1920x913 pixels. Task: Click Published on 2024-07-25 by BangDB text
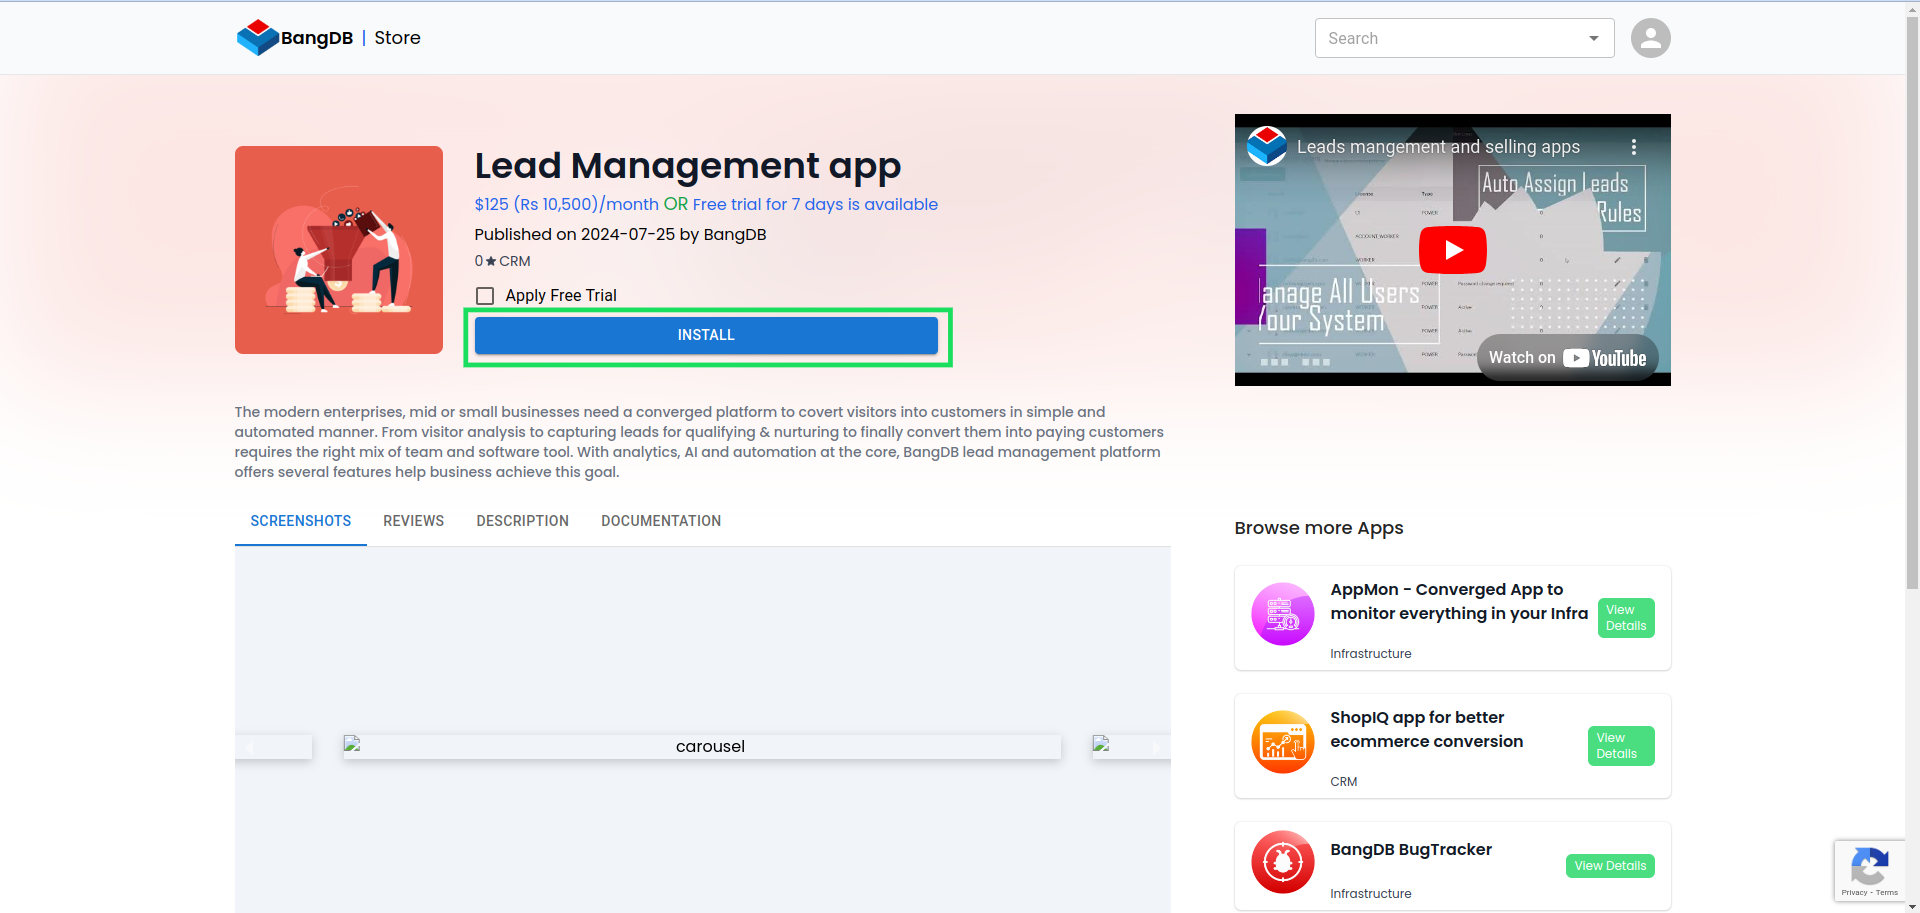tap(620, 234)
